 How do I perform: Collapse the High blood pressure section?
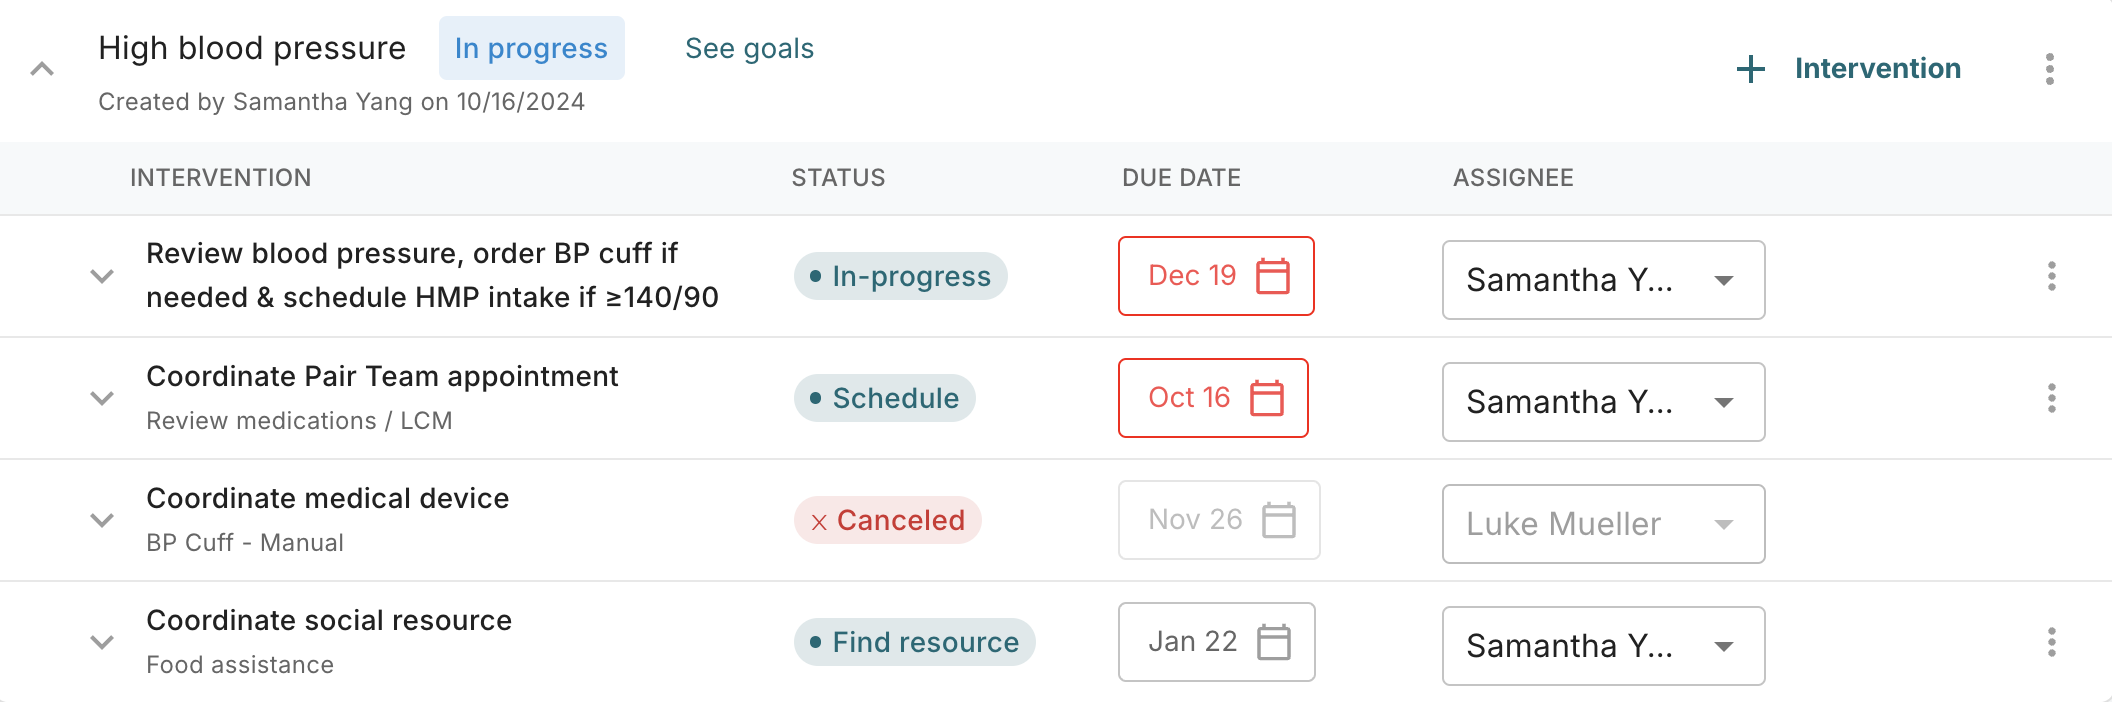tap(42, 69)
